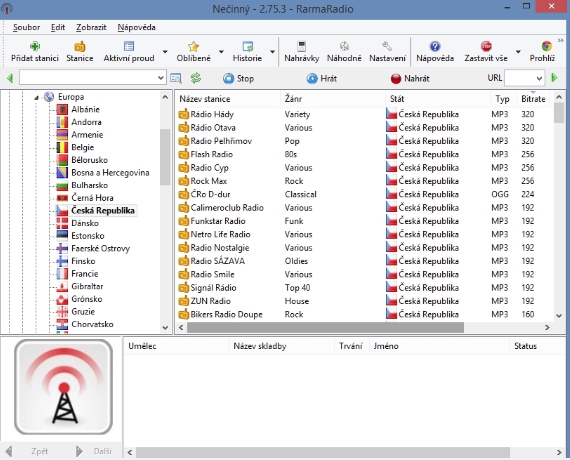Click the station list horizontal scrollbar

325,327
